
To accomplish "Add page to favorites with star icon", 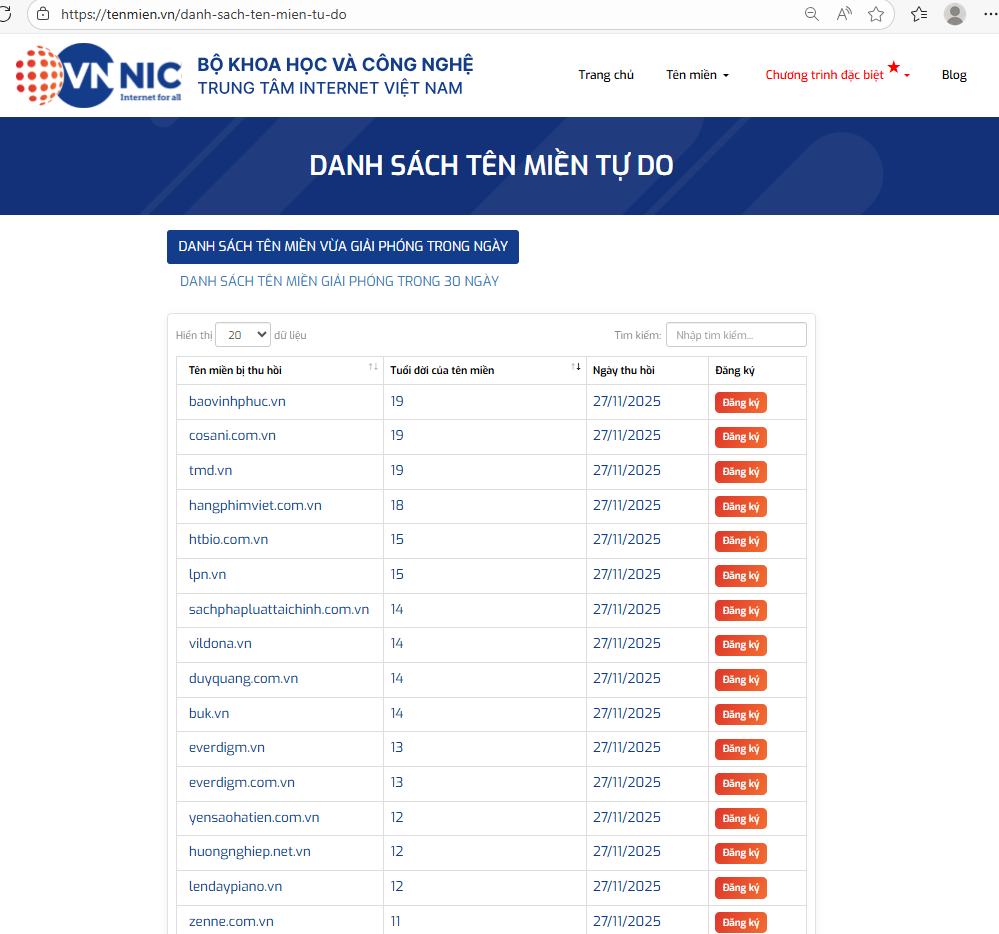I will pos(876,14).
